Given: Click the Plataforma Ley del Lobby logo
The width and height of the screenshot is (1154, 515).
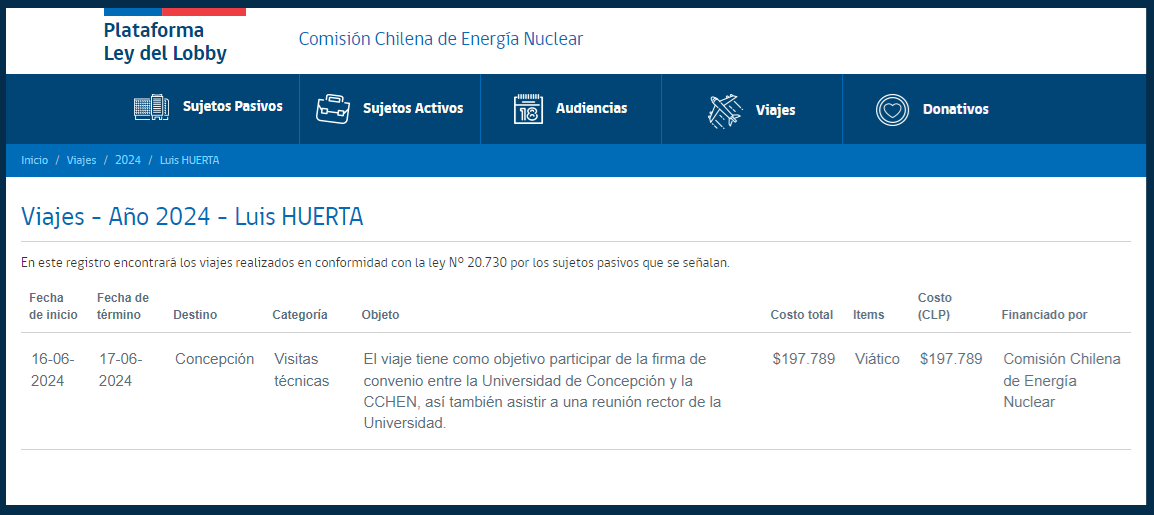Looking at the screenshot, I should tap(175, 37).
